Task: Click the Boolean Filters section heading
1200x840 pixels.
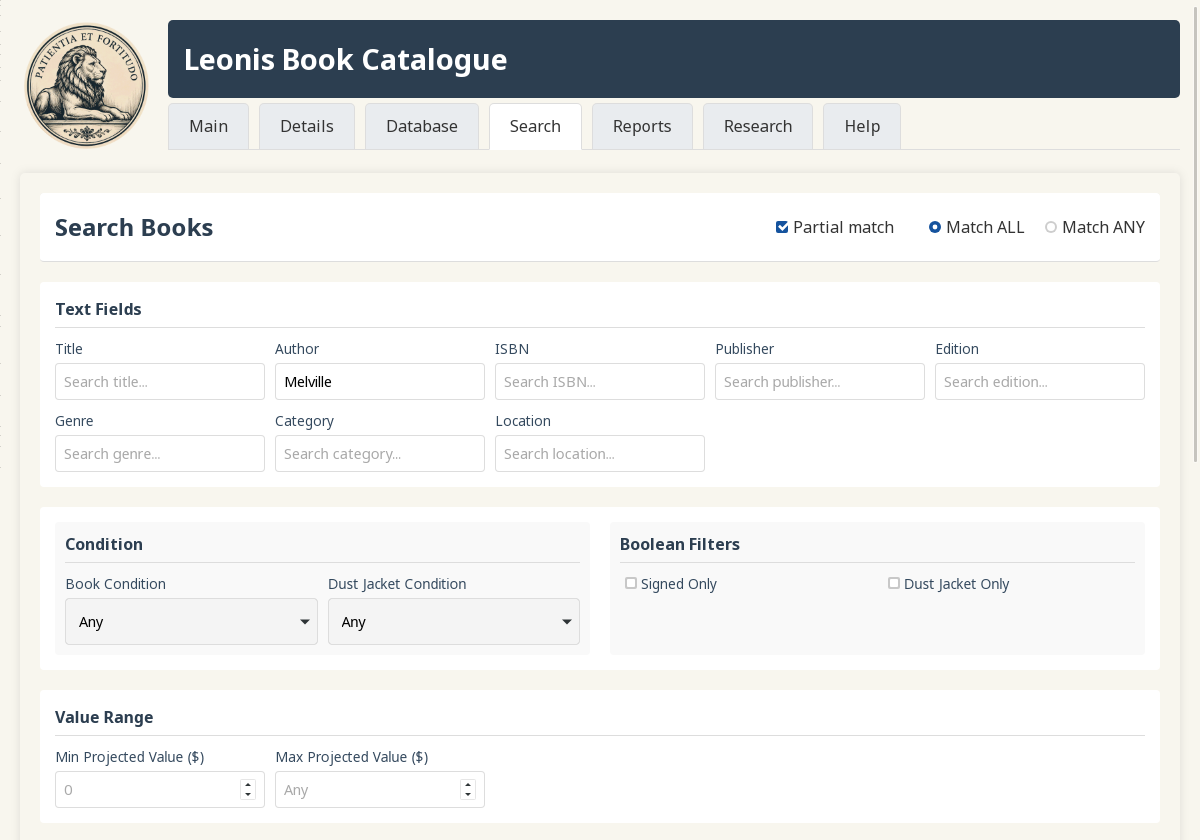Action: tap(680, 544)
